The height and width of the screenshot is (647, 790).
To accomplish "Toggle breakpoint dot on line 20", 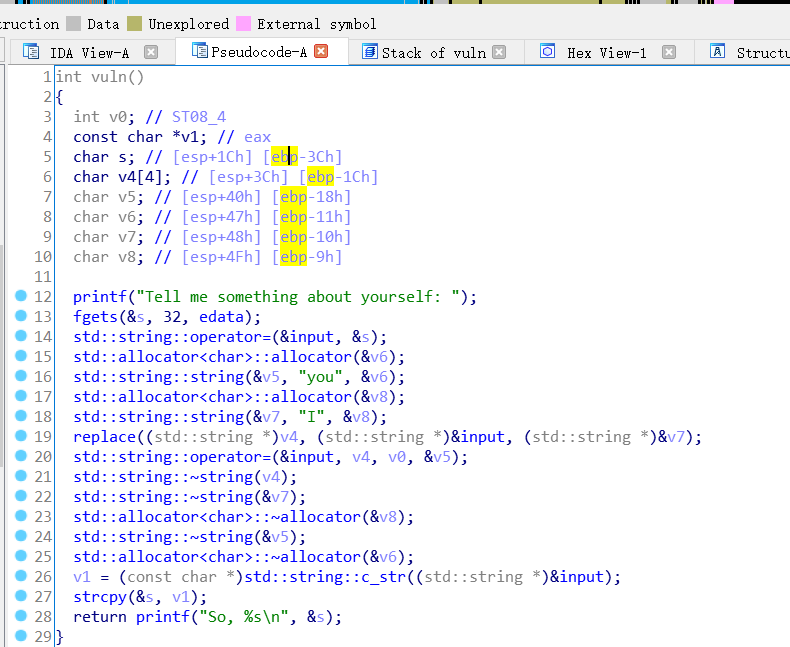I will click(21, 456).
